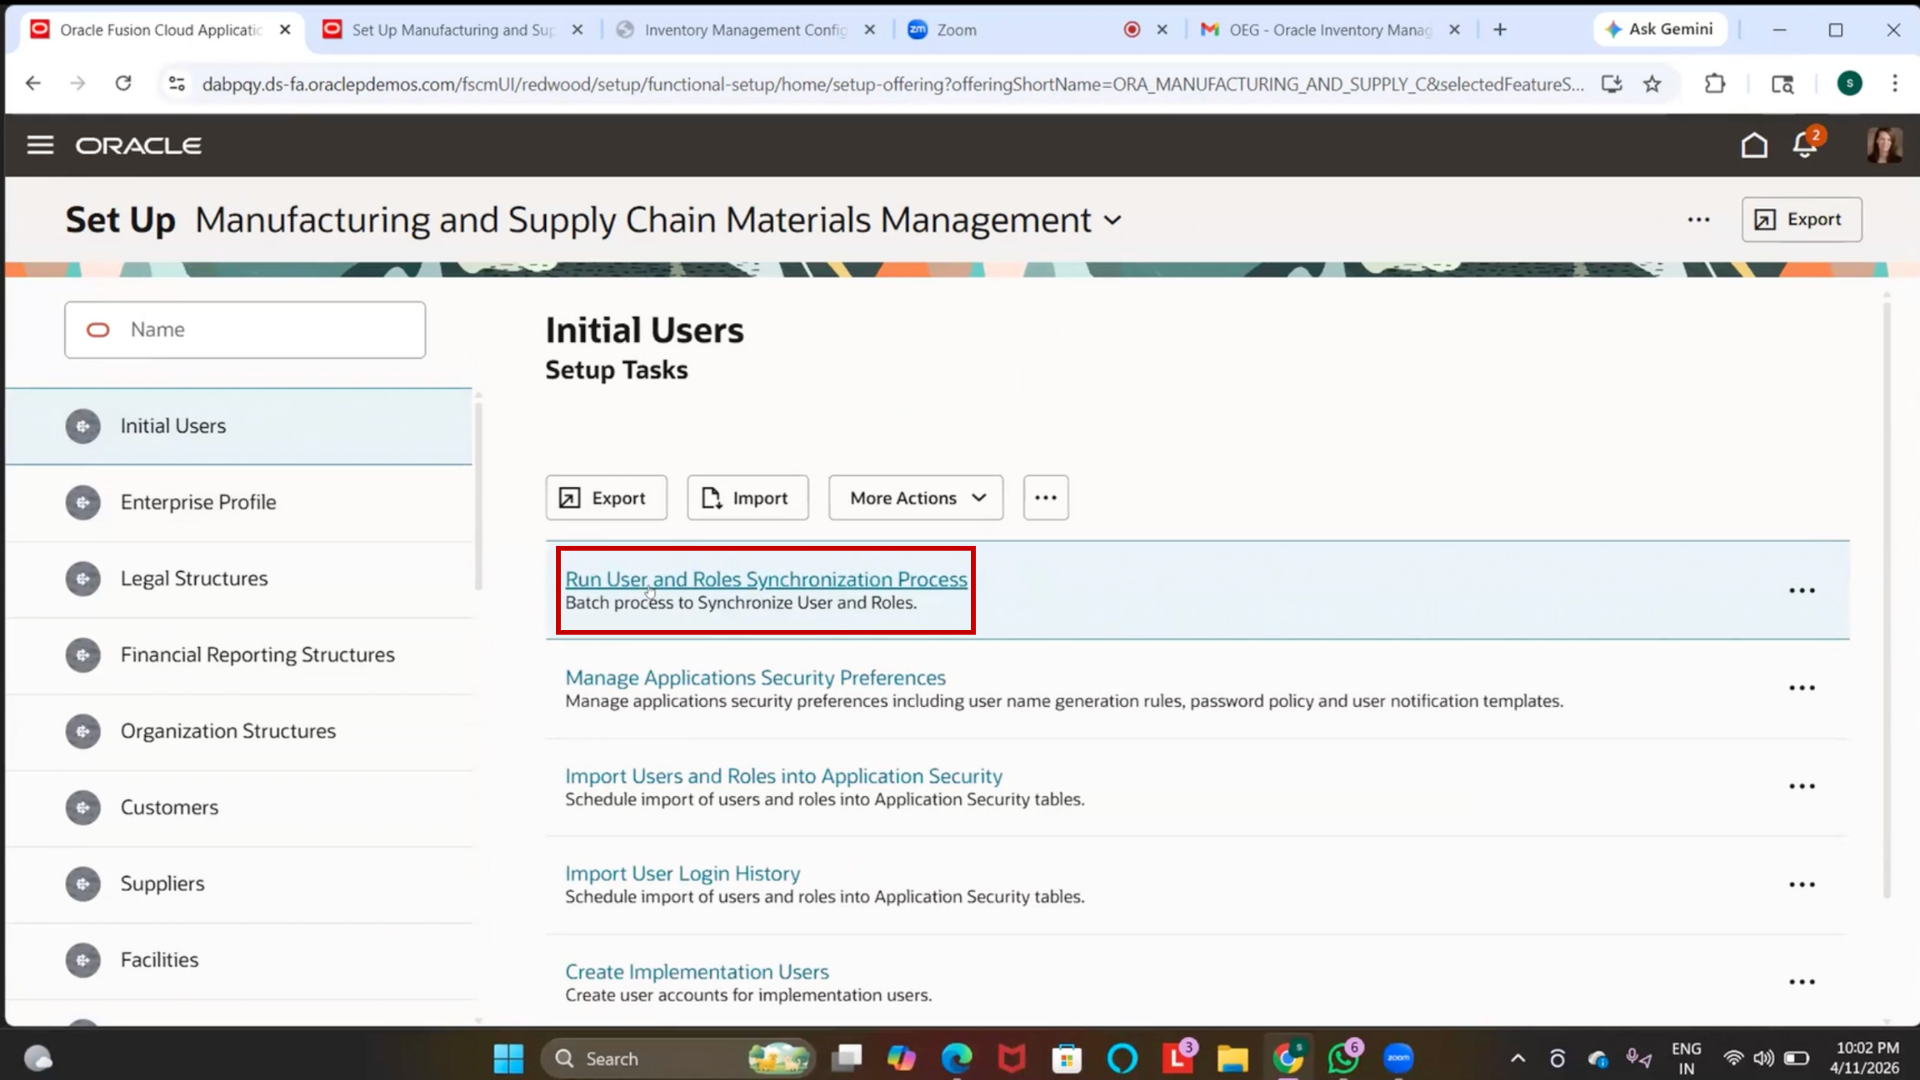Click the browser address bar URL
Viewport: 1920px width, 1080px height.
coord(892,84)
